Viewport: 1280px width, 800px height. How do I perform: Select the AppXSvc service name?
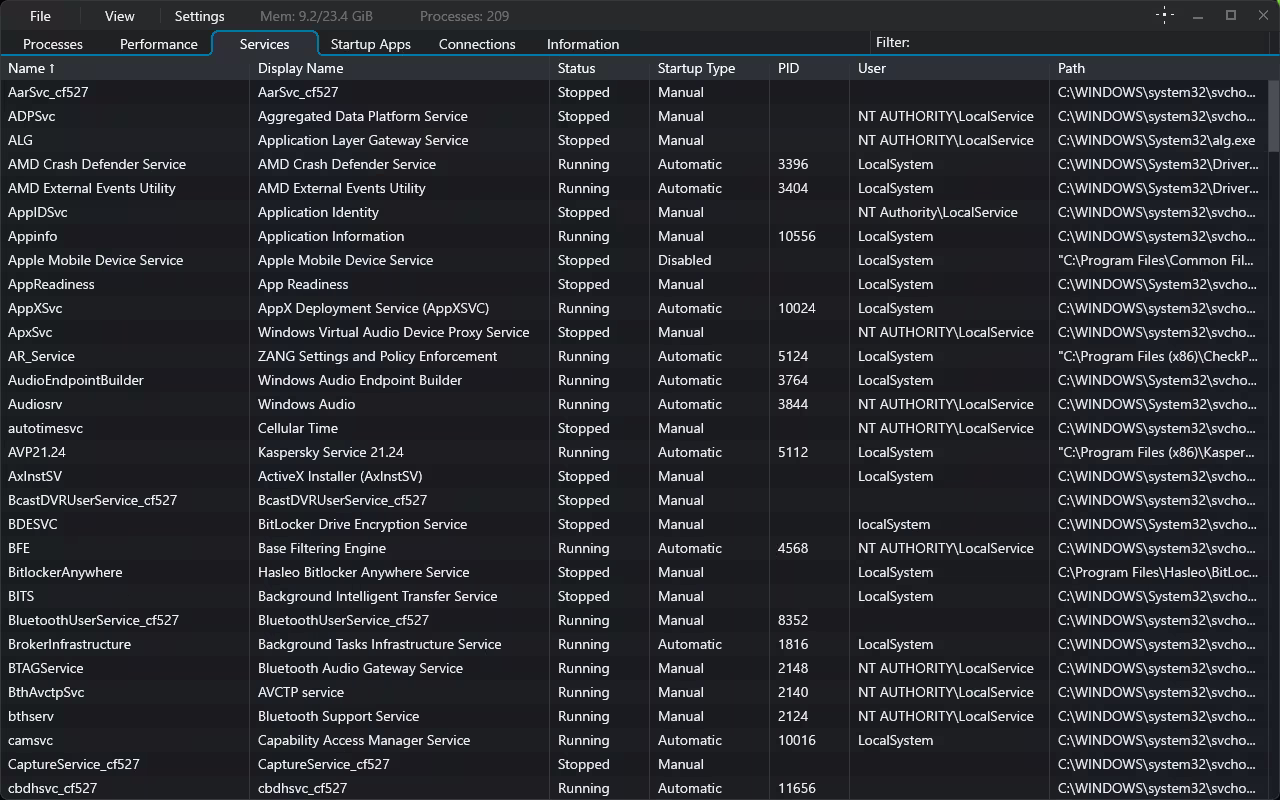pos(35,308)
